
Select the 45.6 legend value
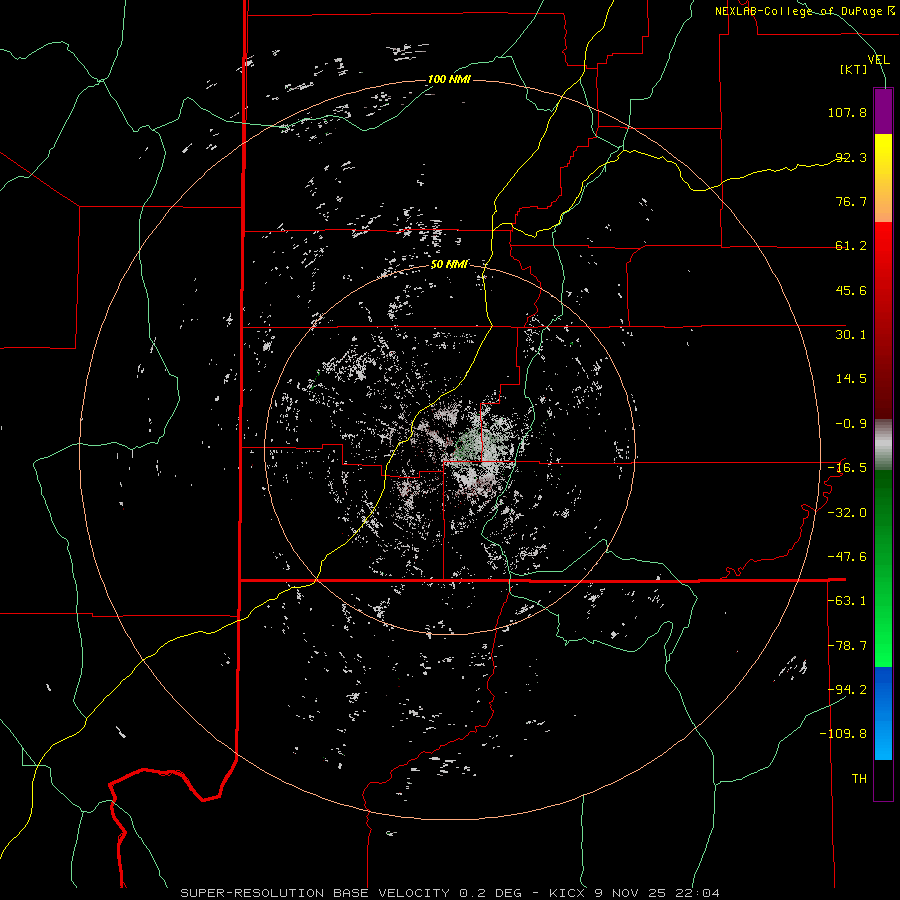[x=851, y=290]
